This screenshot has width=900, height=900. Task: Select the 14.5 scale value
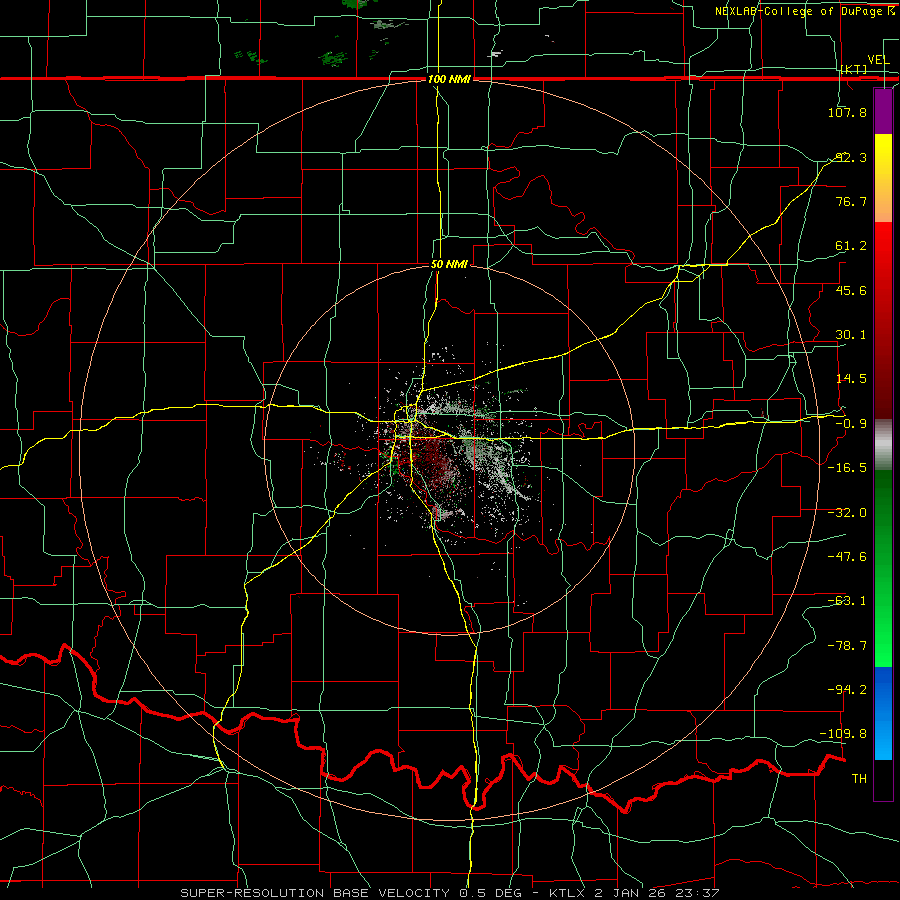click(850, 379)
